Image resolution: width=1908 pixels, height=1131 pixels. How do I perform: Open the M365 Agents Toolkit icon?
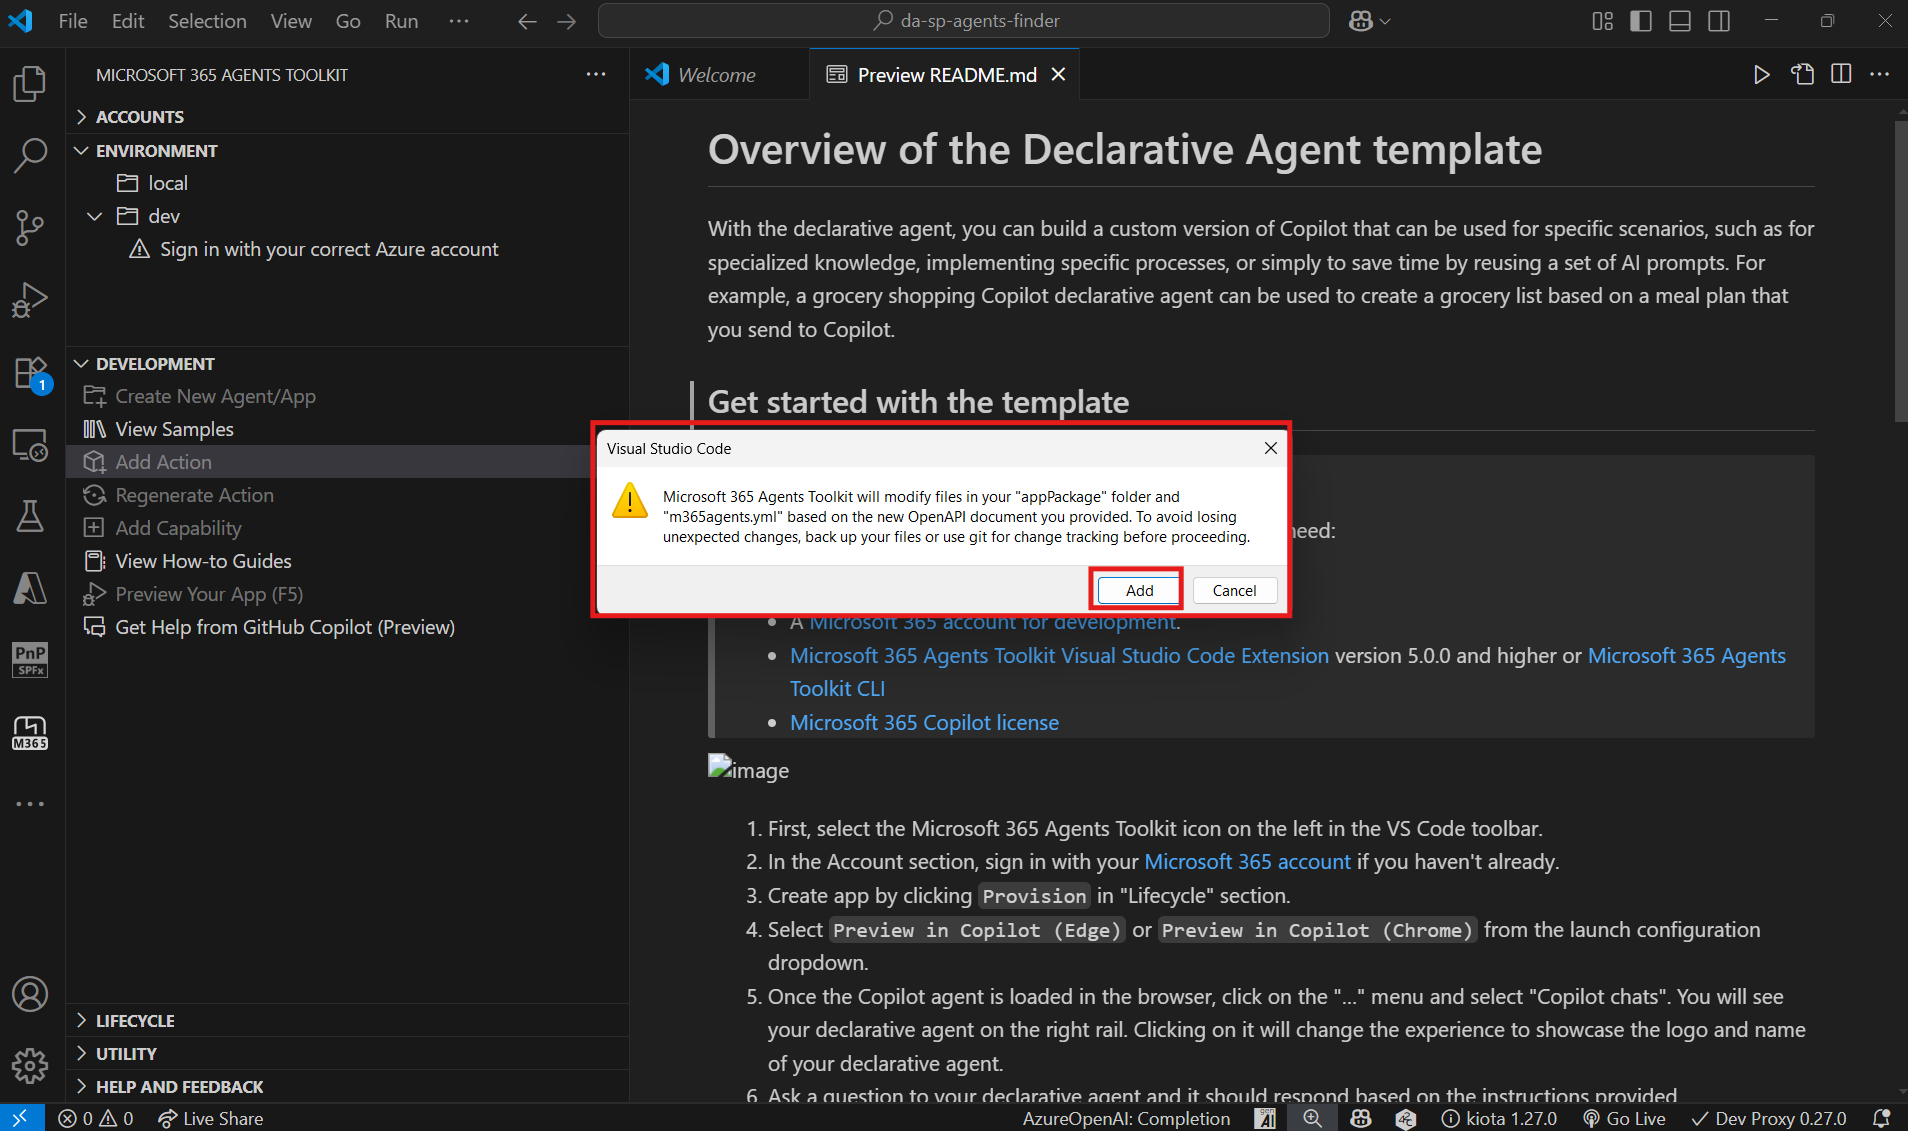[x=30, y=732]
